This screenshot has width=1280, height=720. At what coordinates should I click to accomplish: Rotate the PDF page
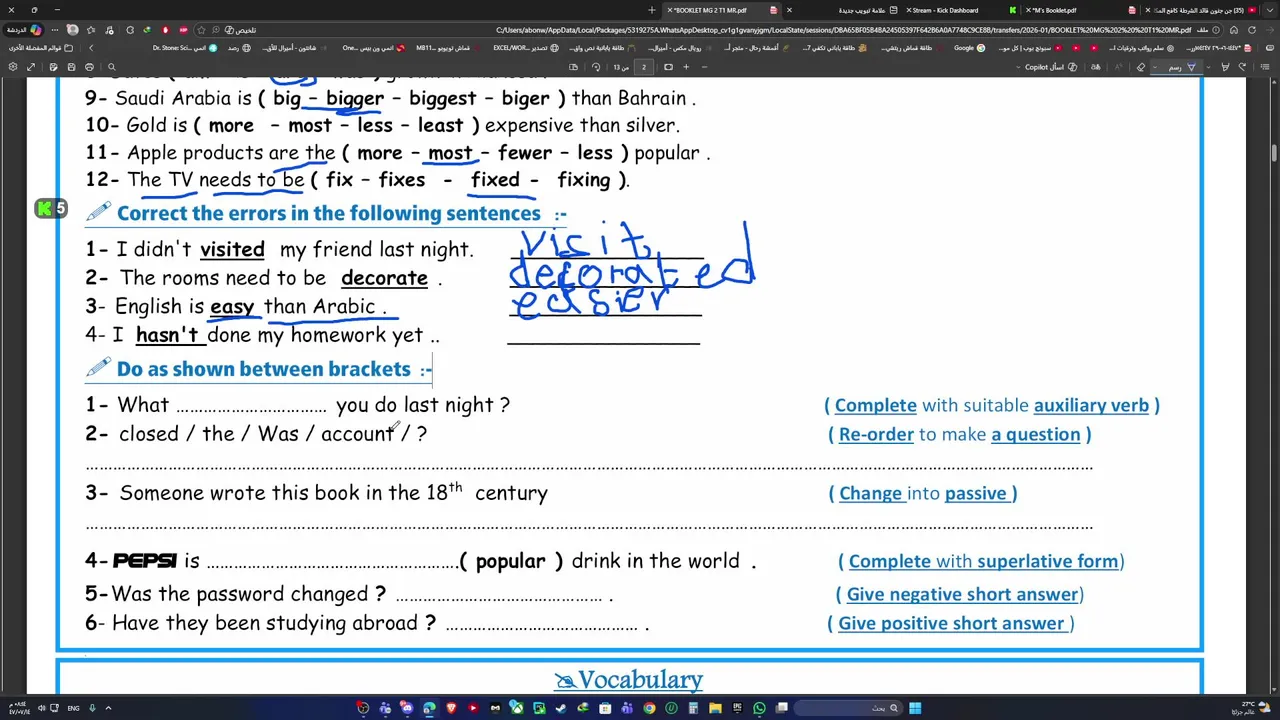click(596, 67)
